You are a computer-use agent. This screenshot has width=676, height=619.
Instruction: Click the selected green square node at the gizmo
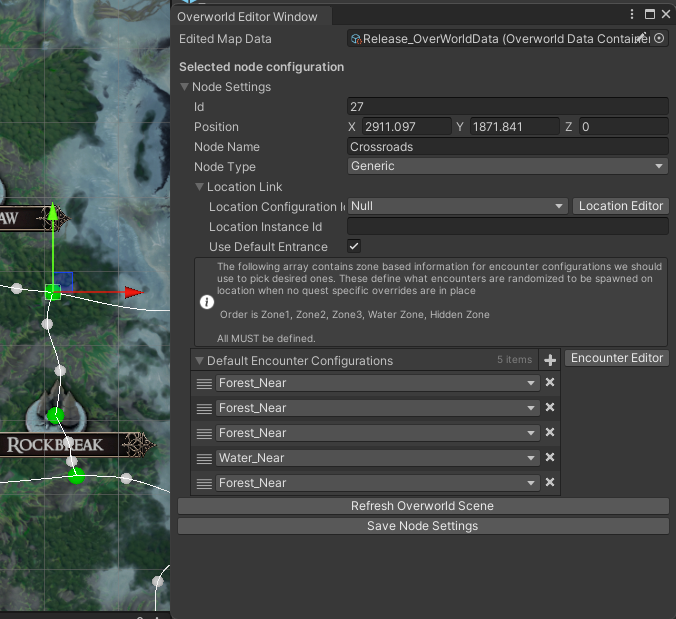53,292
